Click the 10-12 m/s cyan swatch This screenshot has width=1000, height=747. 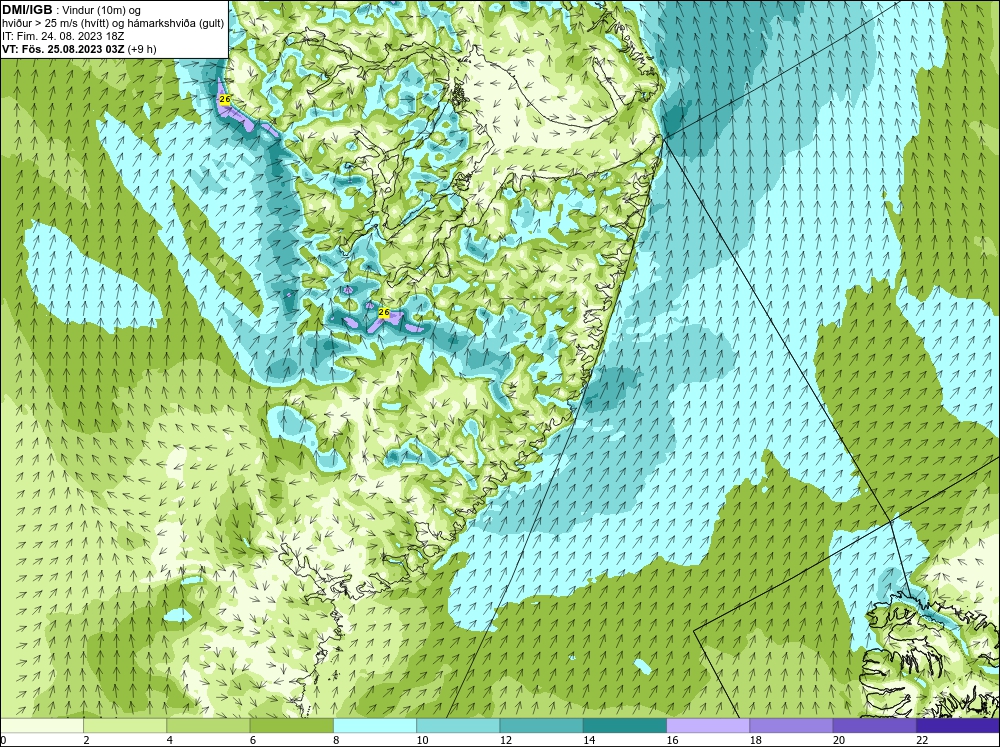[x=458, y=726]
